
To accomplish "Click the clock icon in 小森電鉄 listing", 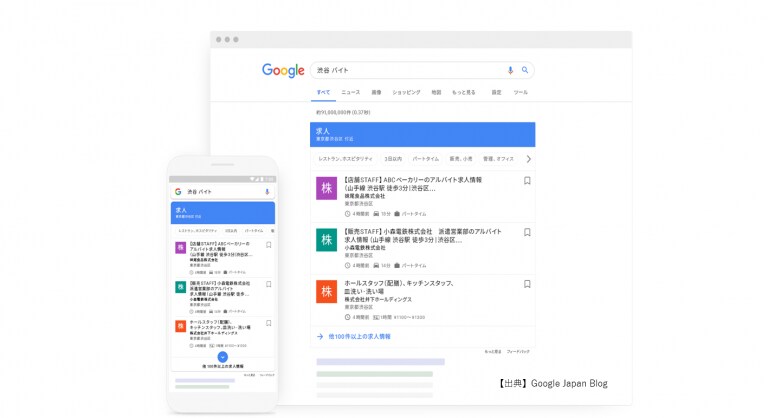I will 347,266.
